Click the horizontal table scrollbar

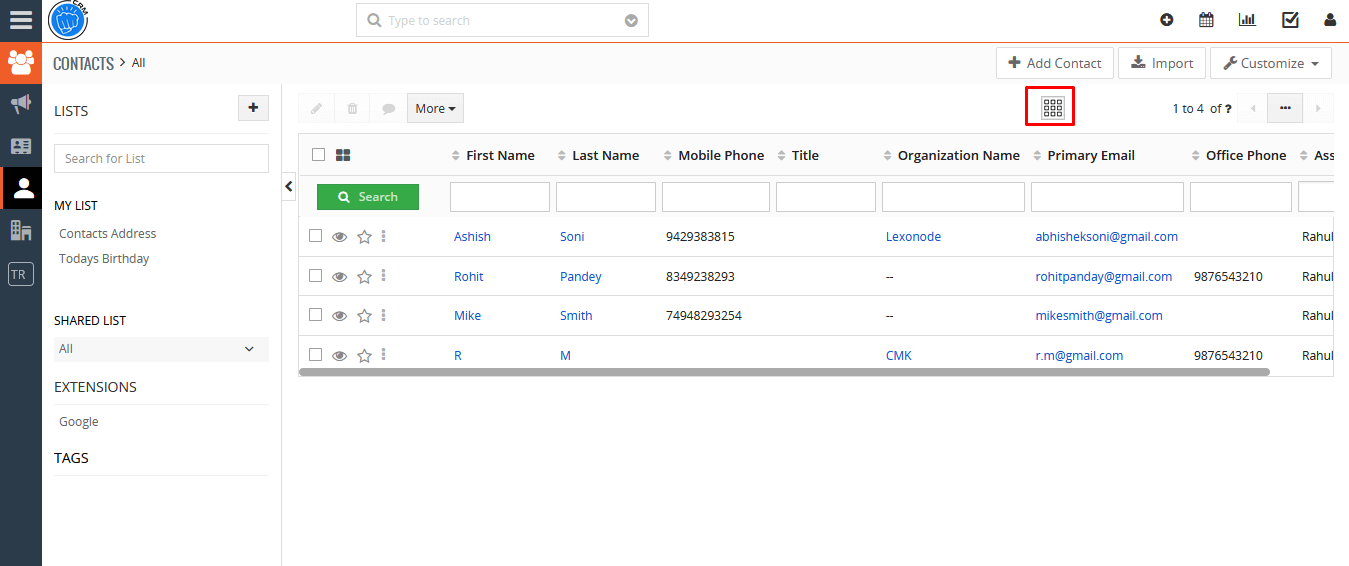[x=785, y=371]
